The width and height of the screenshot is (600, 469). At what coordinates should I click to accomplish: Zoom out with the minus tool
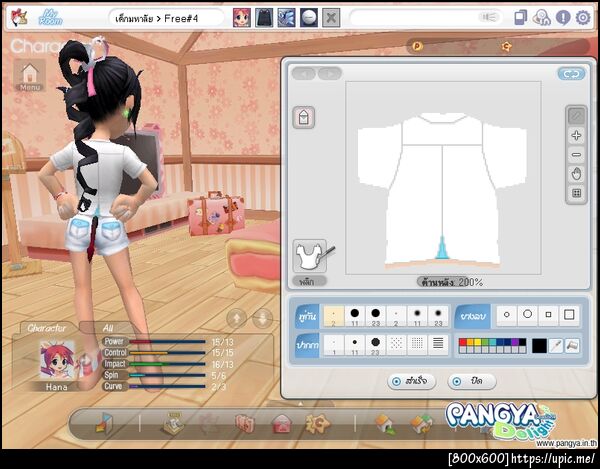pos(576,155)
